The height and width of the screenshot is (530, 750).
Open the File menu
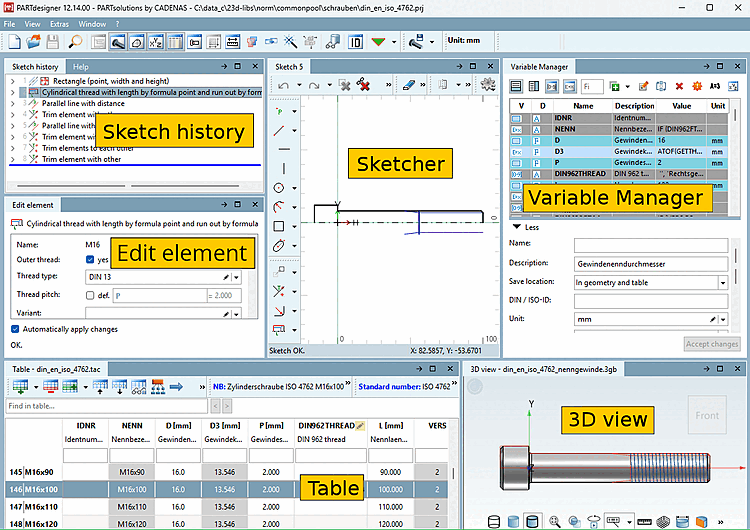[10, 24]
